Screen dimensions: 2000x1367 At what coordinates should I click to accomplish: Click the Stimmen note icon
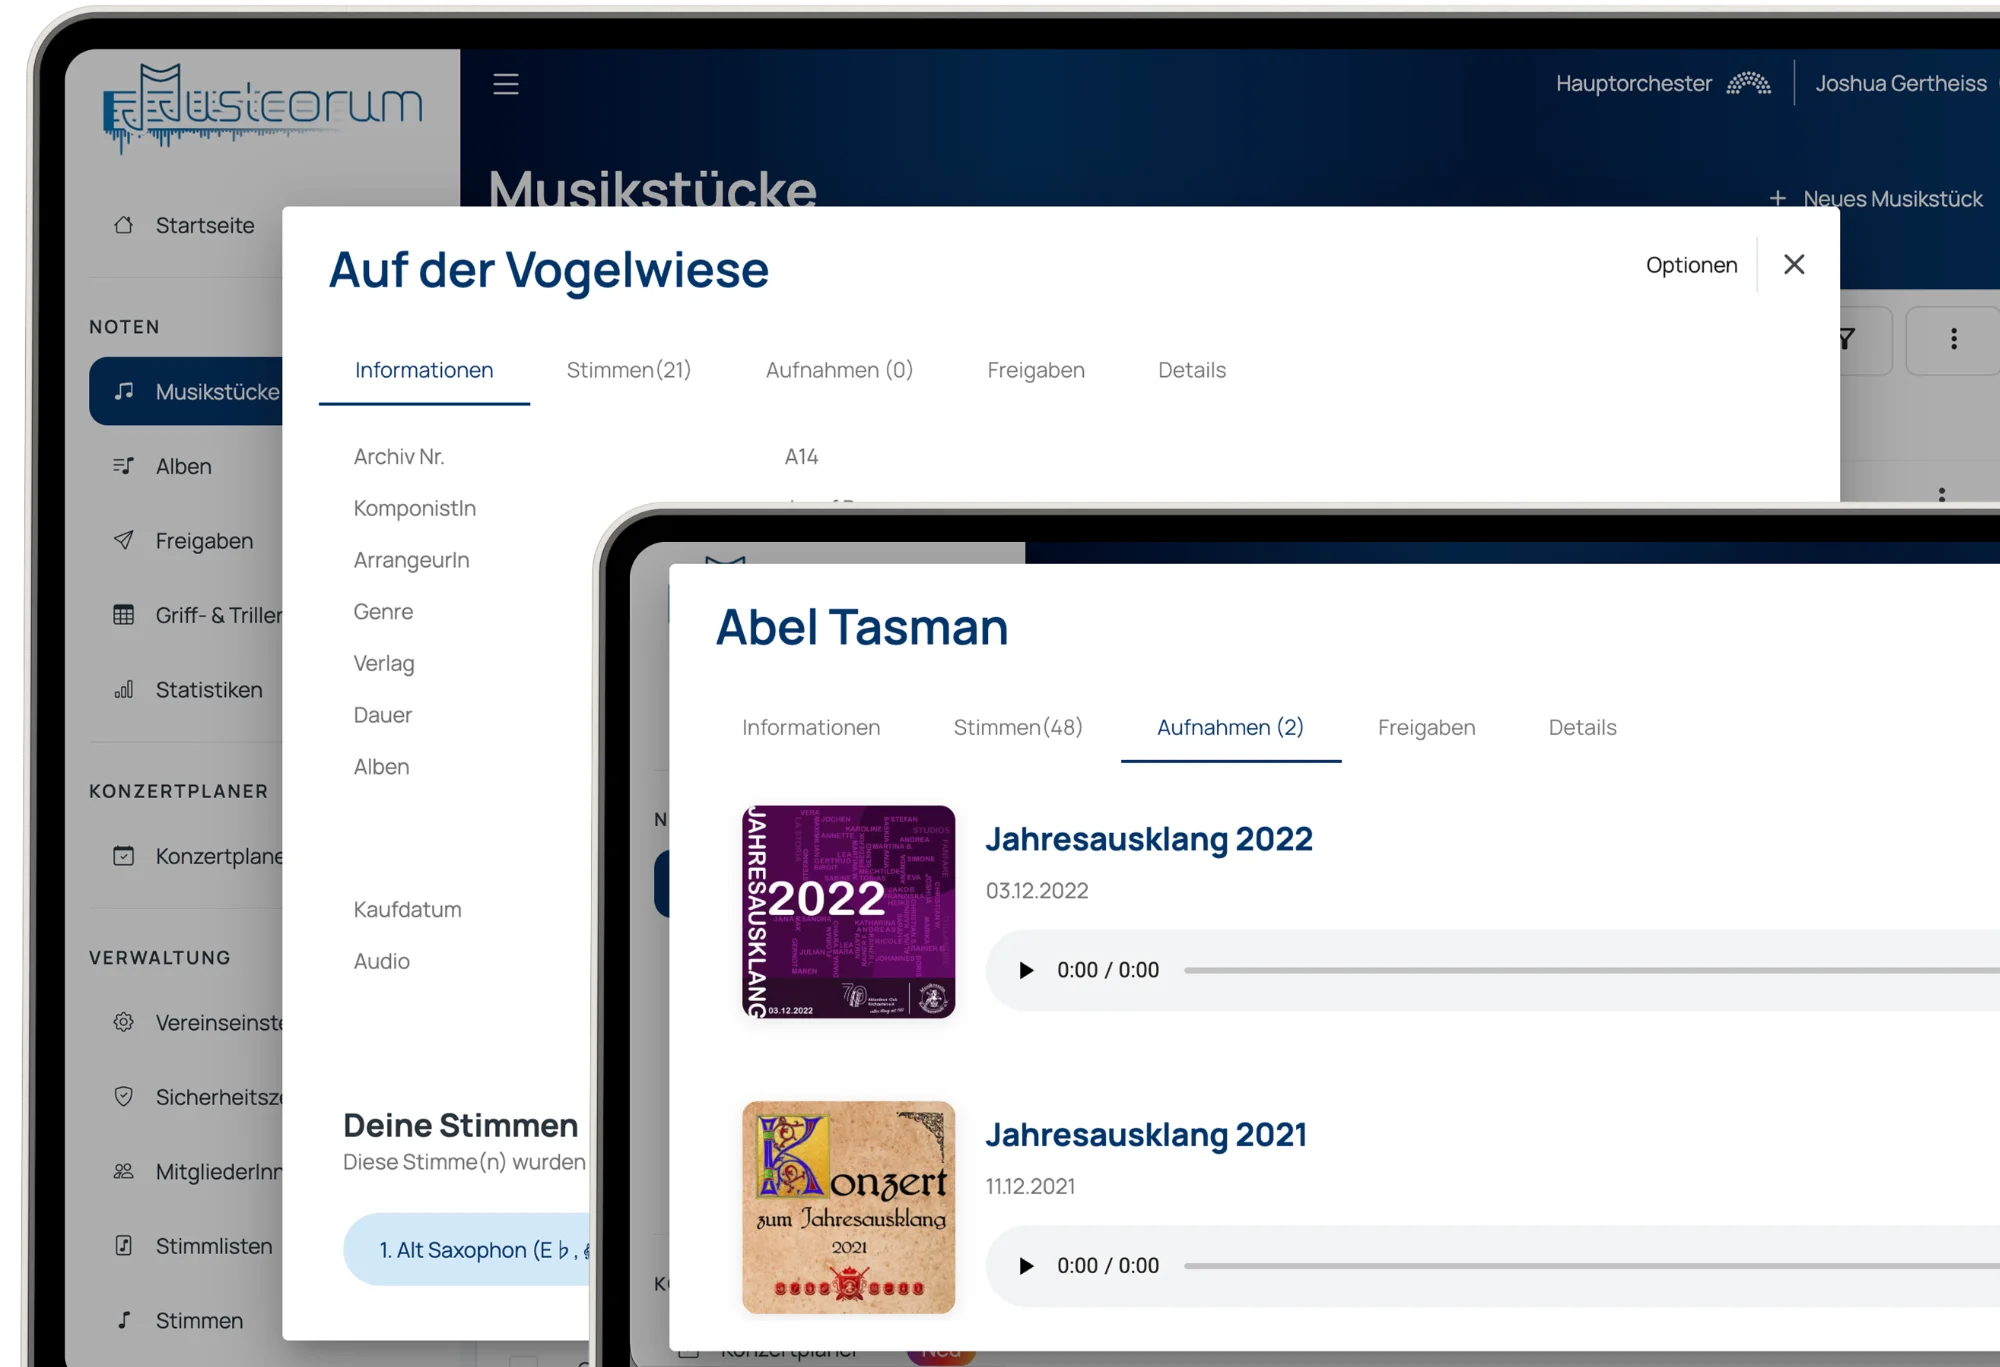[x=123, y=1320]
